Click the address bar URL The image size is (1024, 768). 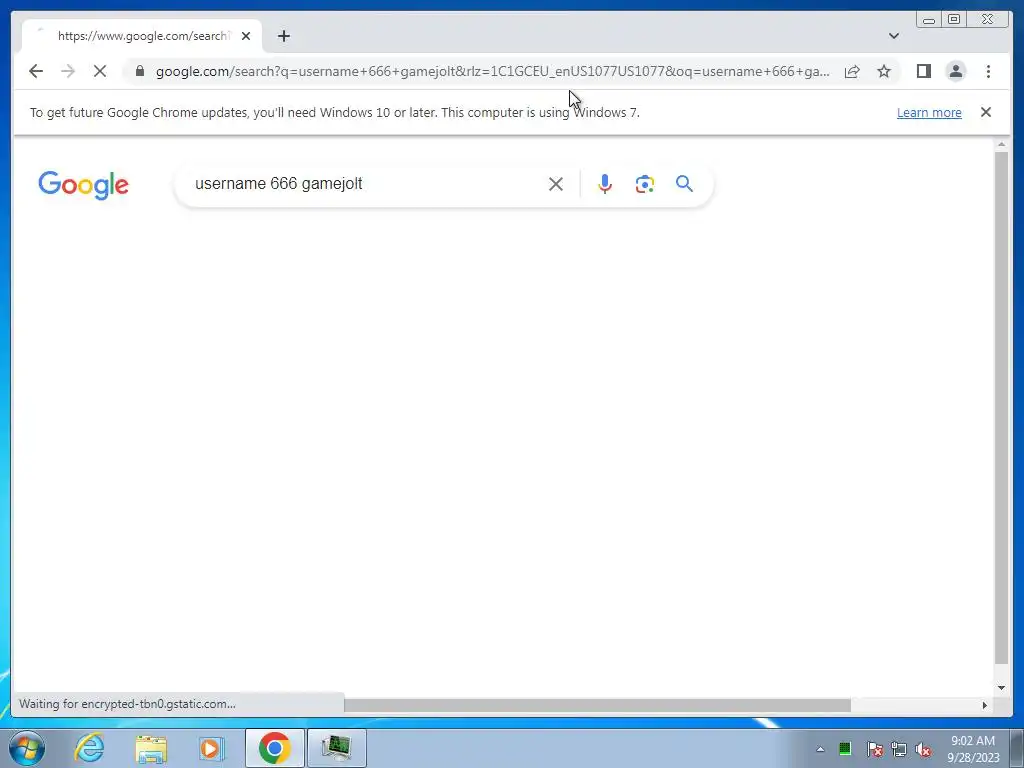[492, 71]
